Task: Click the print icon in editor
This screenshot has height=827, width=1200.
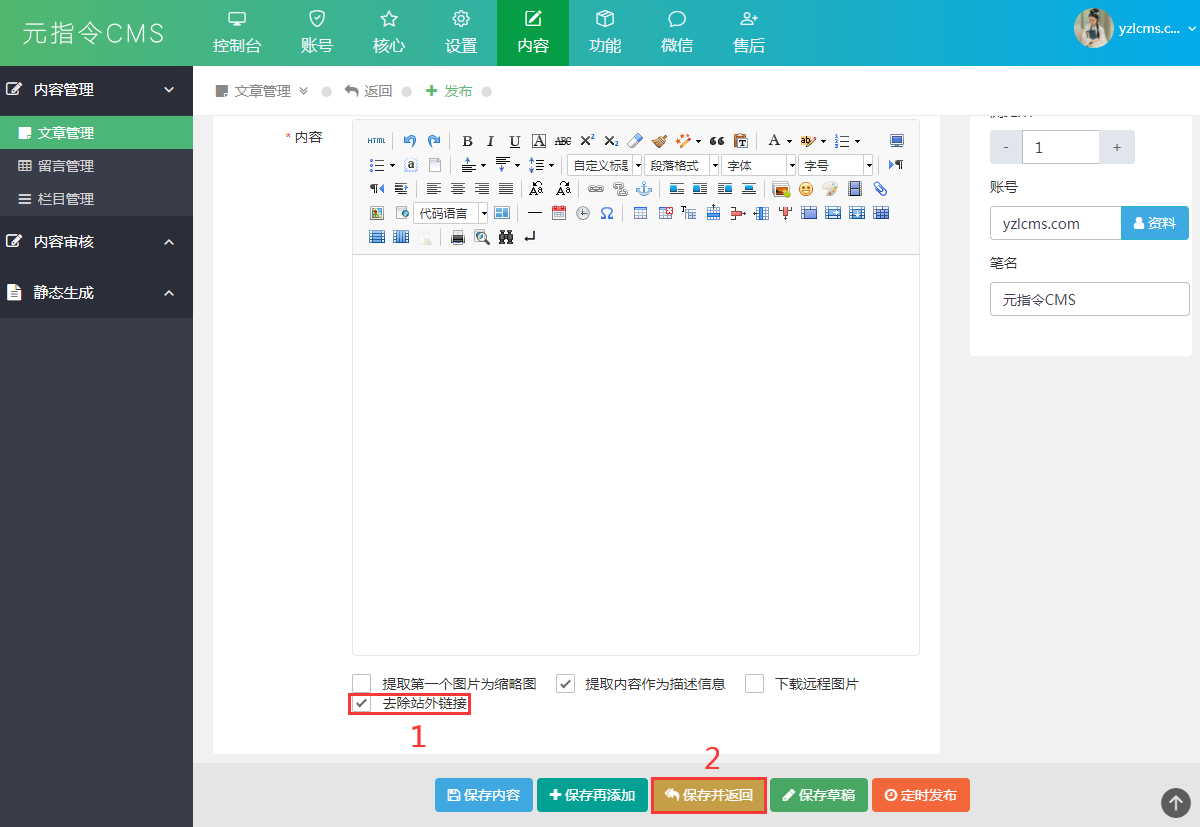Action: pos(458,237)
